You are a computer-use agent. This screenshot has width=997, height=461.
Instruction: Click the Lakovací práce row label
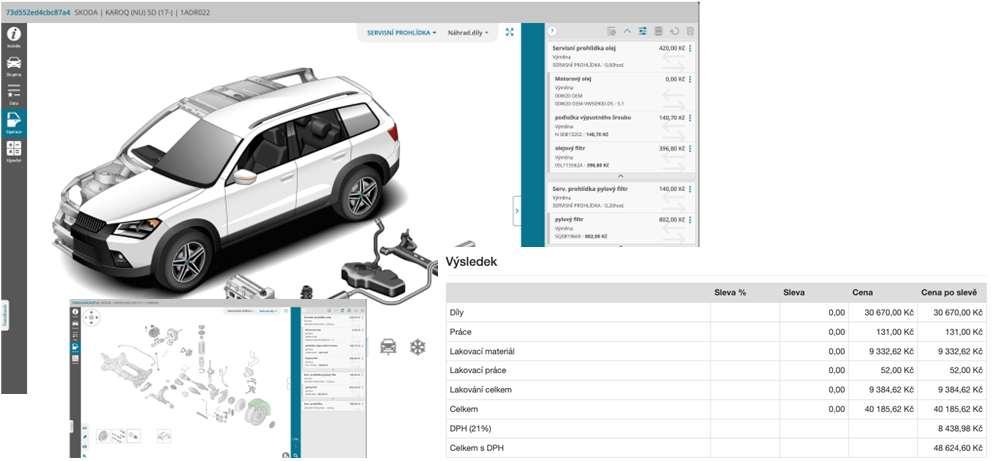pyautogui.click(x=478, y=370)
